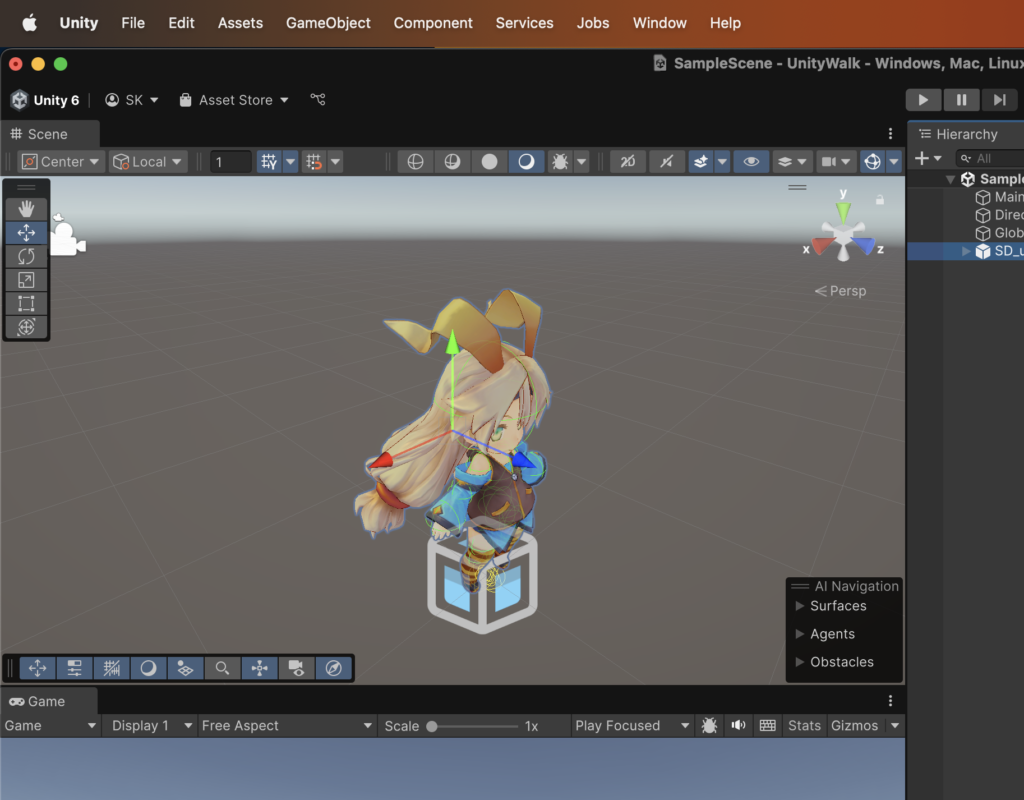
Task: Open the Component menu
Action: [x=433, y=24]
